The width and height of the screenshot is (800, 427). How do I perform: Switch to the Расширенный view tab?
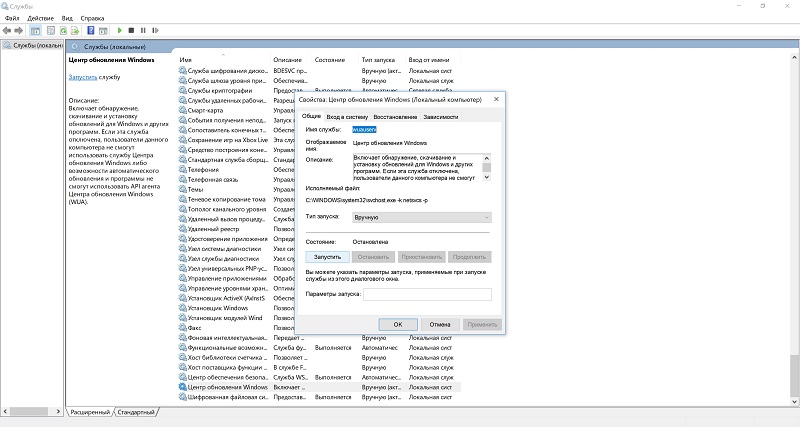pyautogui.click(x=90, y=412)
